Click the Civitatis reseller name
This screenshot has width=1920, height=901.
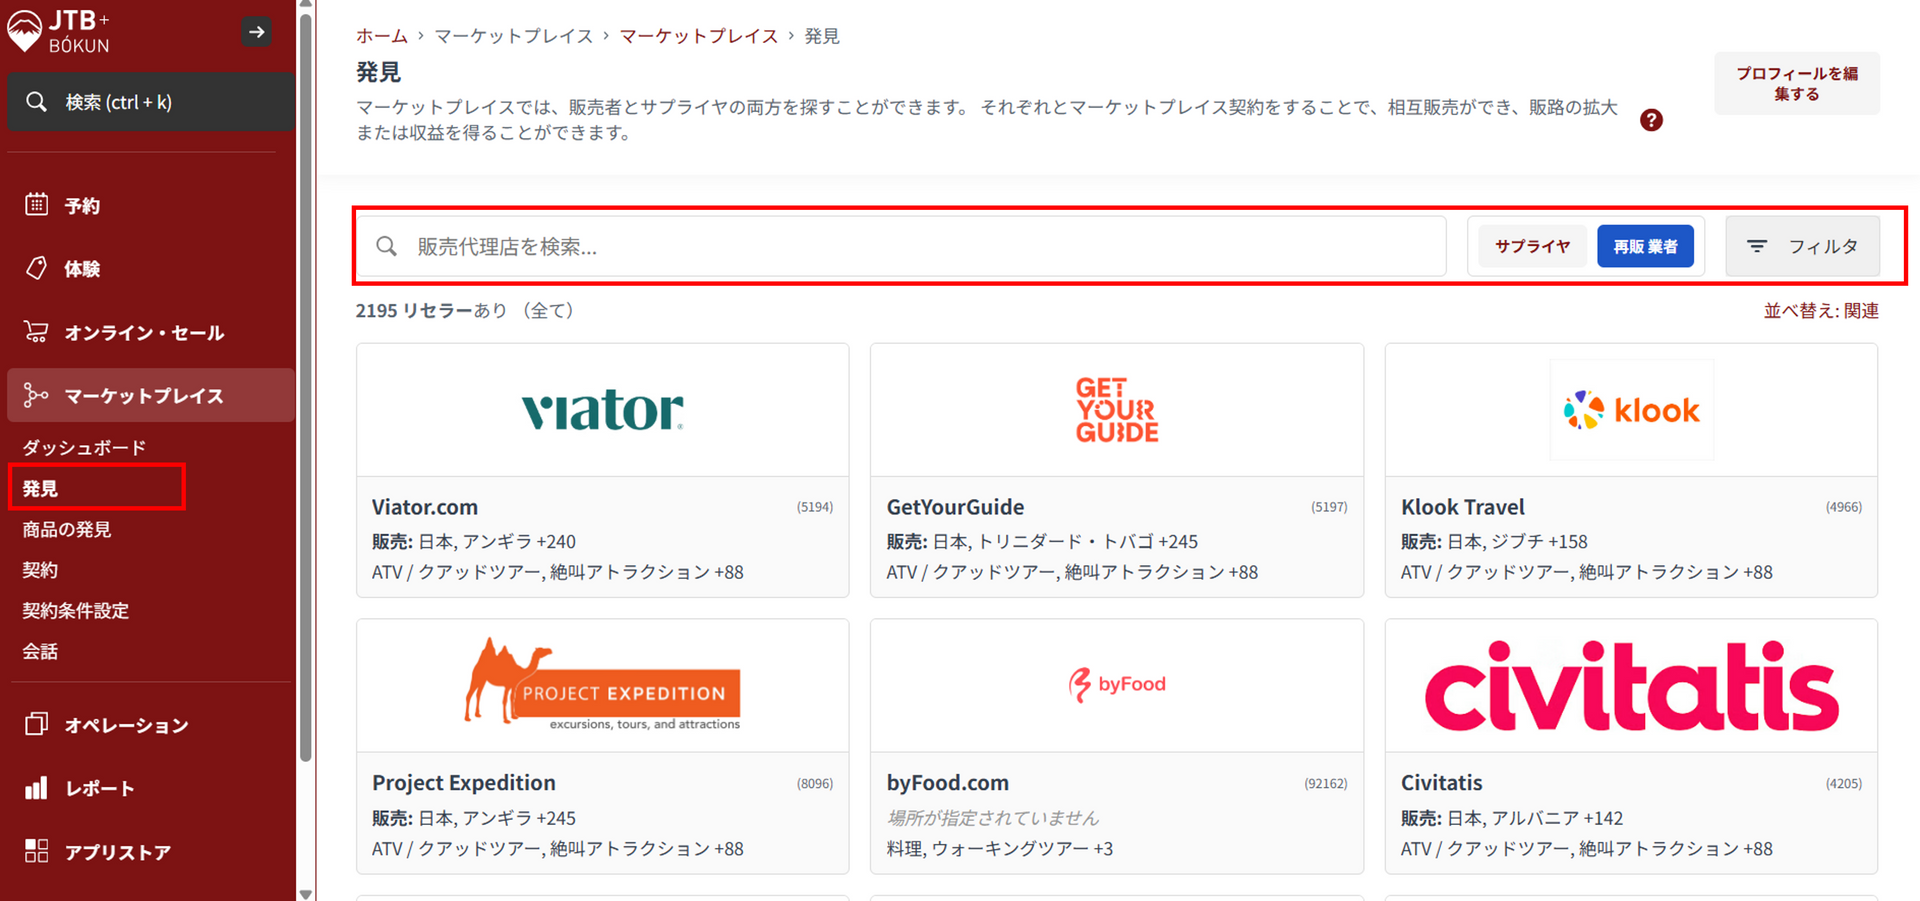point(1441,783)
